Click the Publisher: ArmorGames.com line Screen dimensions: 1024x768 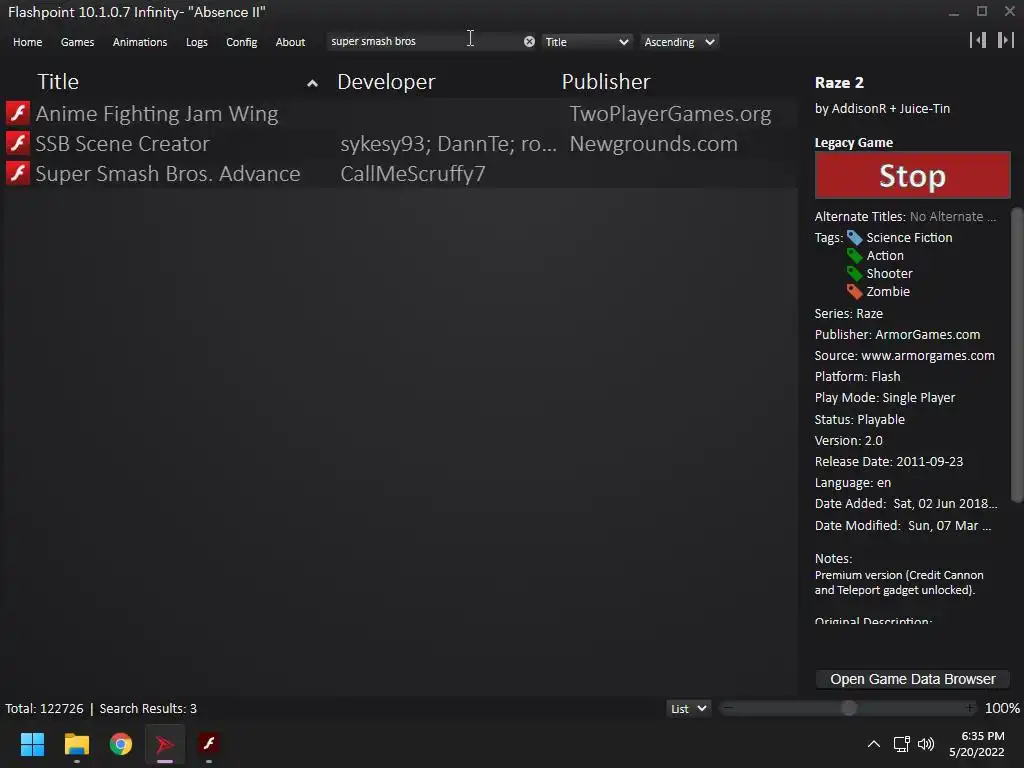897,334
